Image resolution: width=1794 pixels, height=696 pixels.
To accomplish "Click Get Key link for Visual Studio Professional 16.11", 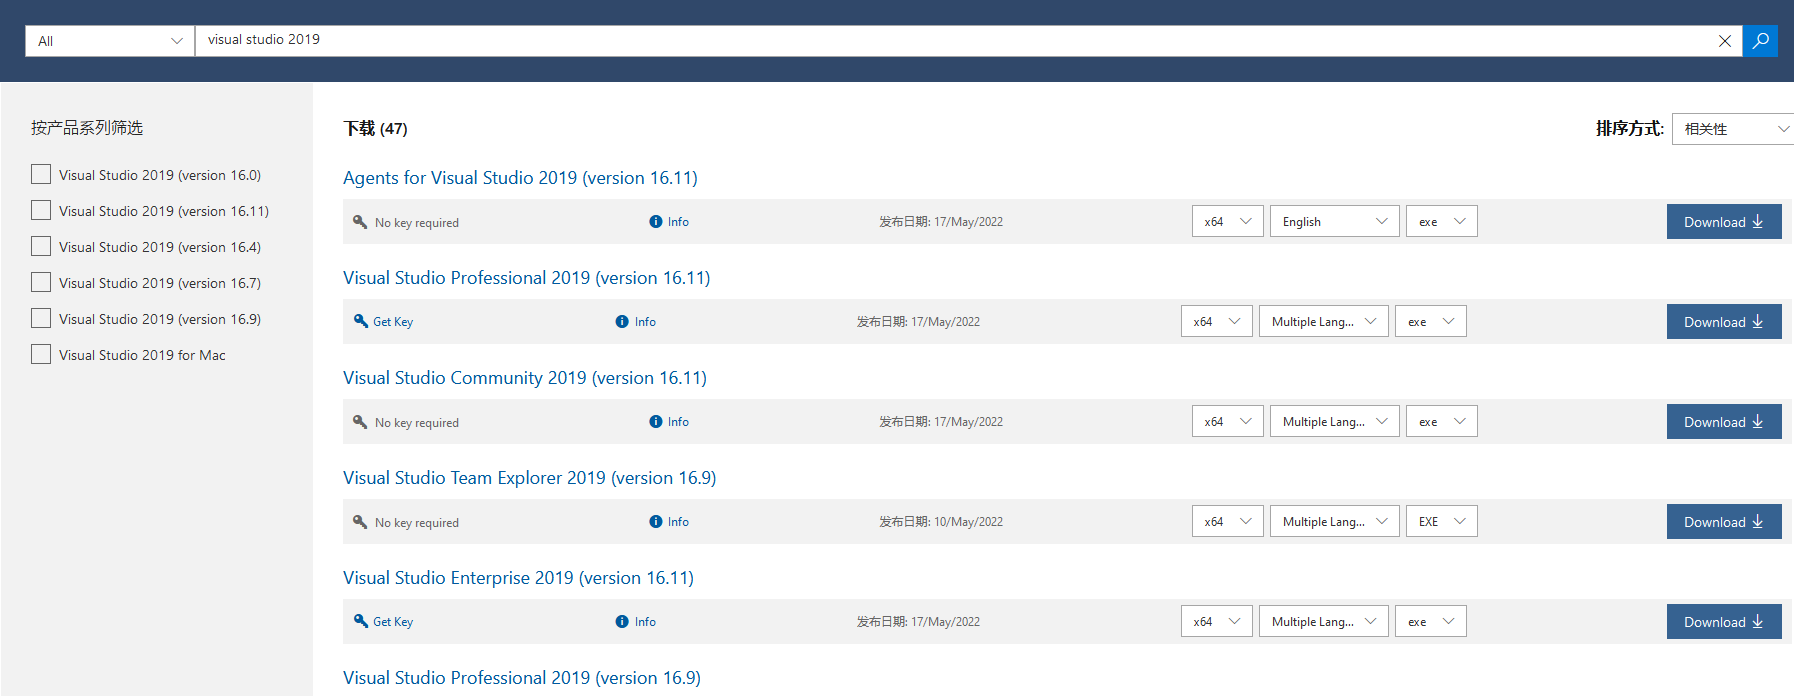I will [x=393, y=322].
